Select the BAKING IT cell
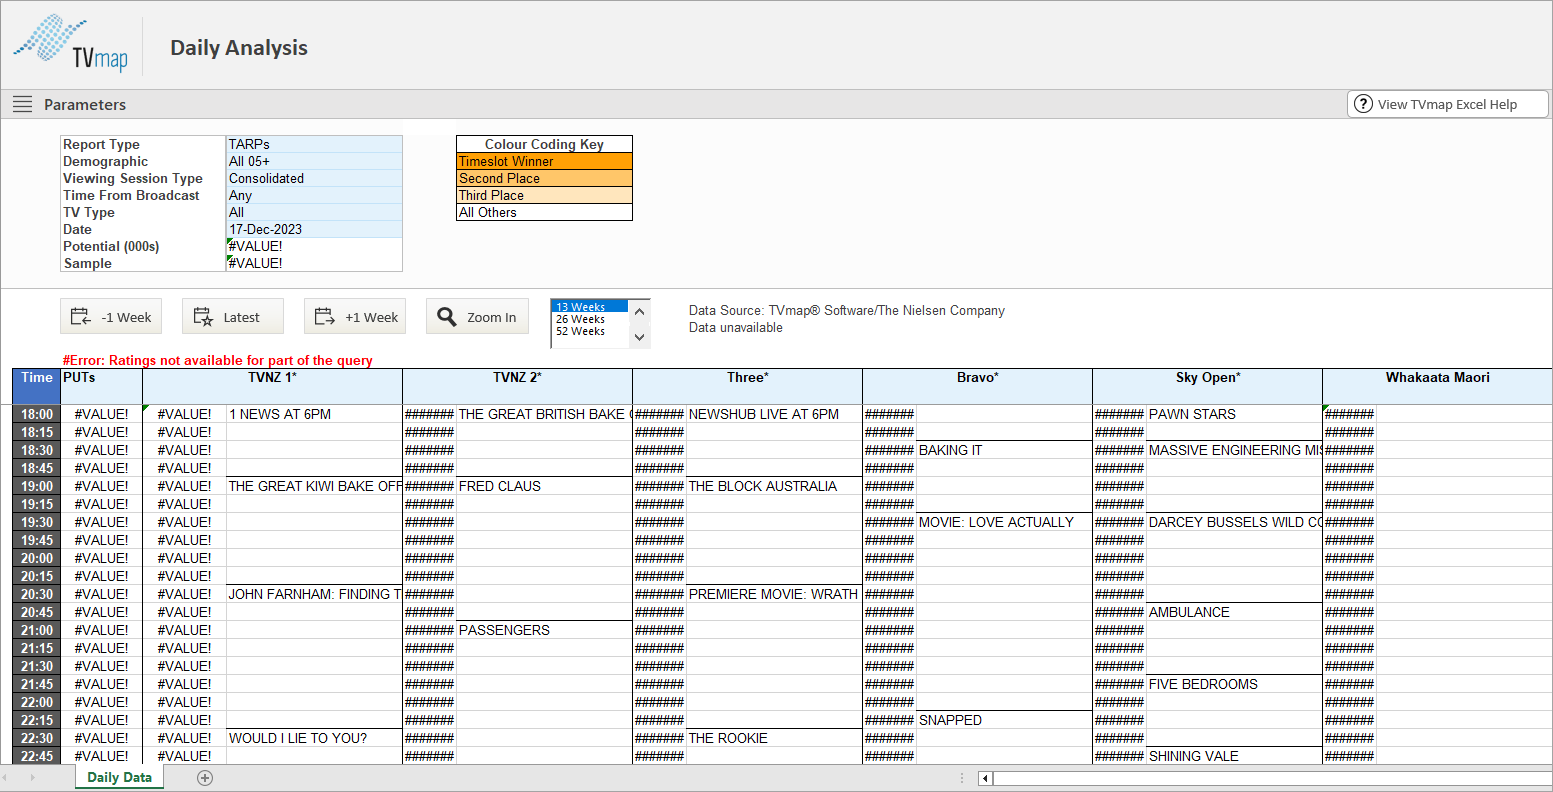The height and width of the screenshot is (792, 1553). point(1004,450)
